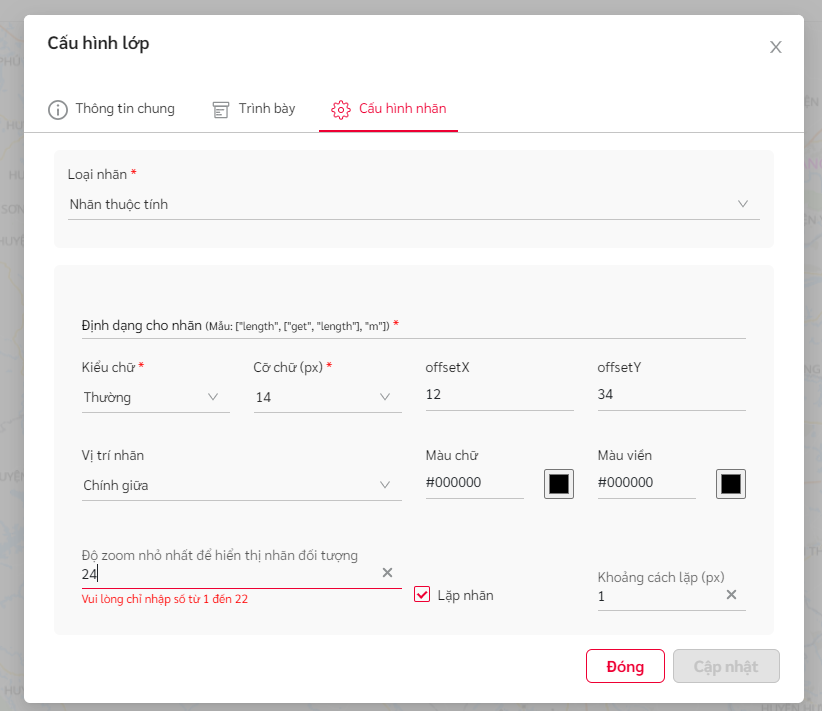The width and height of the screenshot is (822, 711).
Task: Click the Cập nhật button
Action: coord(726,666)
